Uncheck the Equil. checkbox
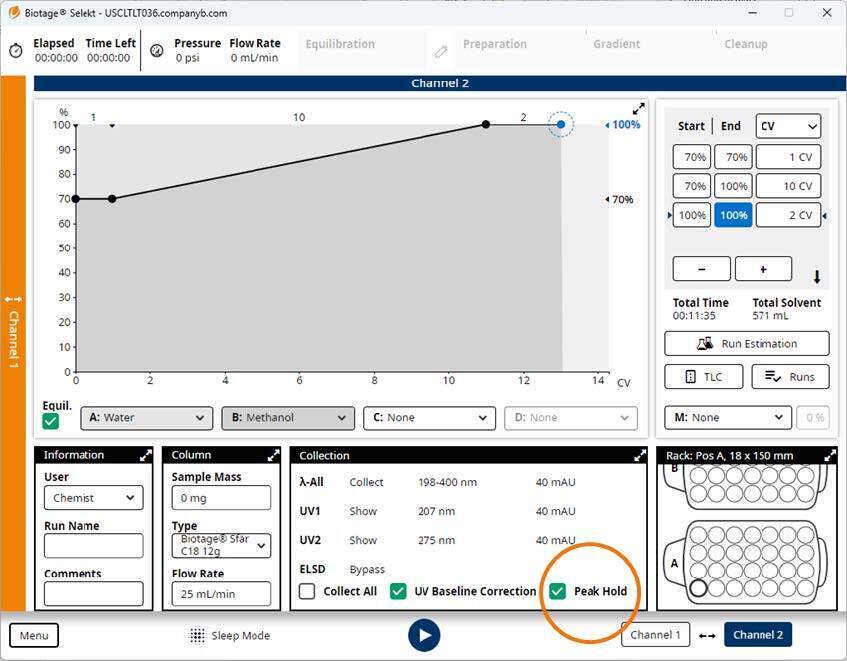 [x=51, y=421]
